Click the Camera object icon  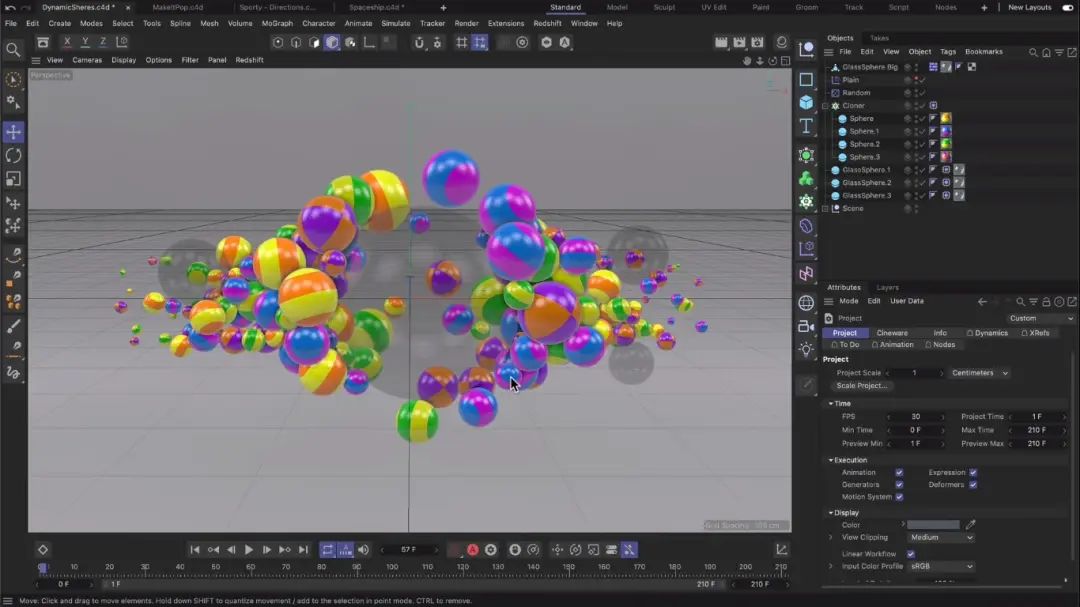coord(806,326)
